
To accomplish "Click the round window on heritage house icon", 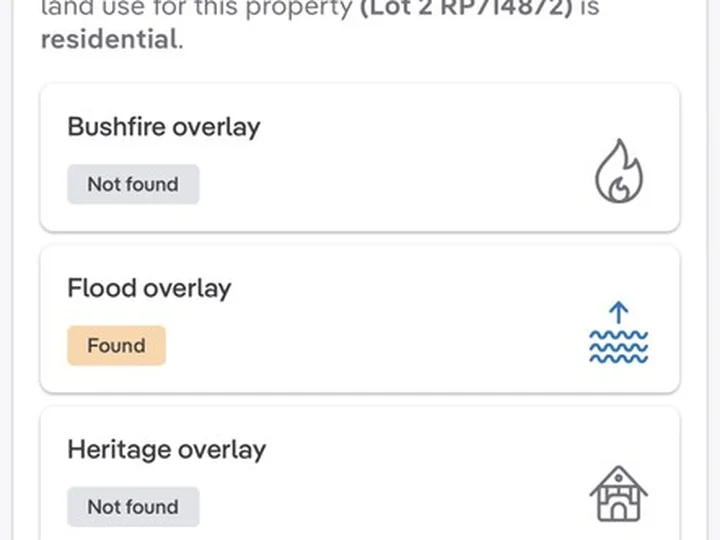I will tap(619, 478).
